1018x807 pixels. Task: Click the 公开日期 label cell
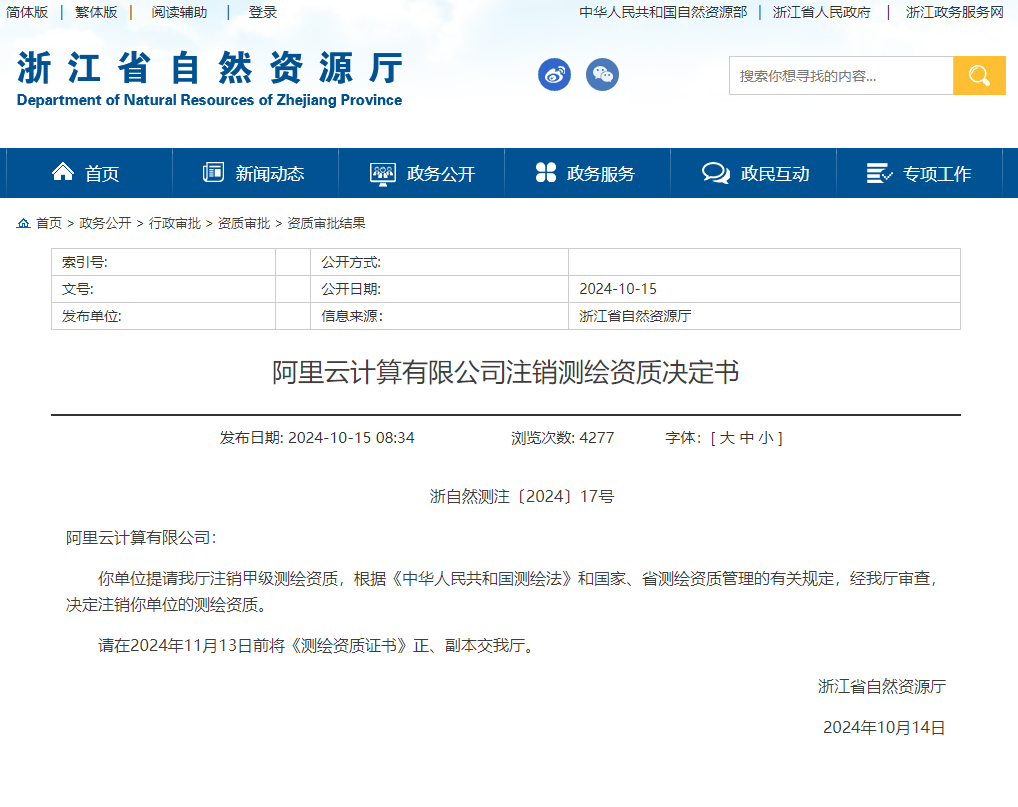[439, 289]
